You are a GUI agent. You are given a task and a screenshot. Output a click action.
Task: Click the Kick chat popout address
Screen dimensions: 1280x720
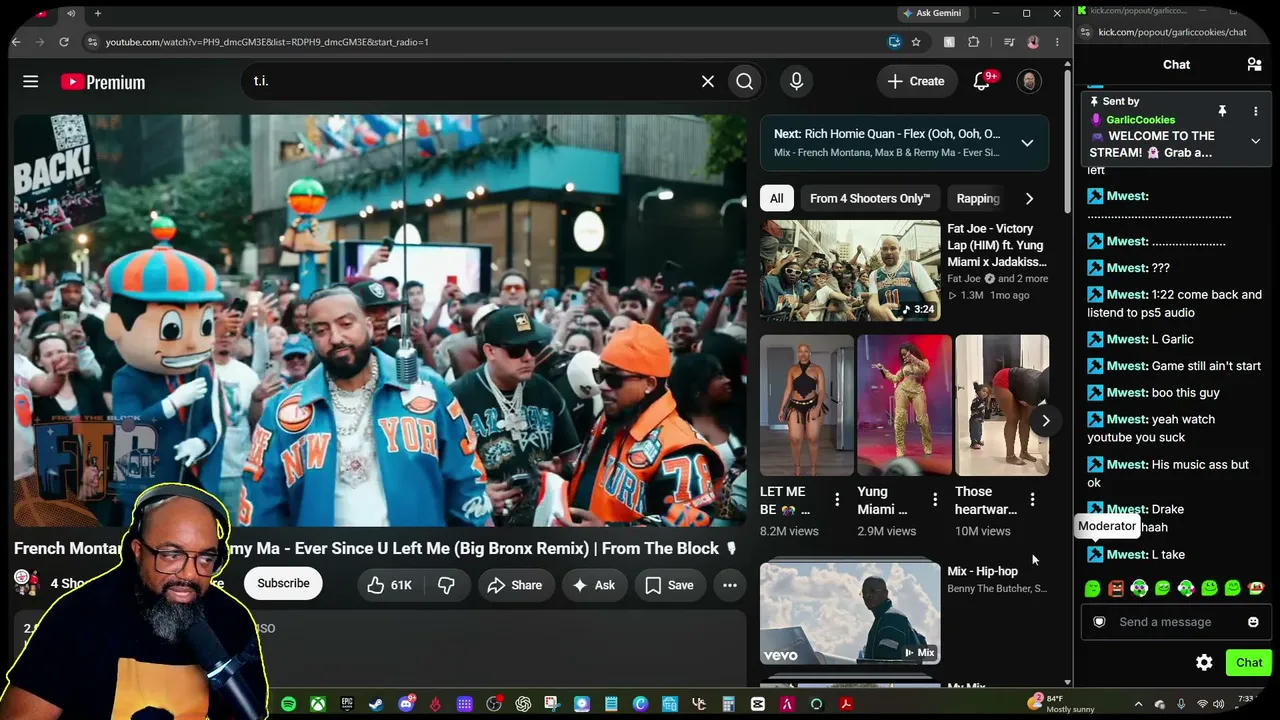(x=1172, y=32)
